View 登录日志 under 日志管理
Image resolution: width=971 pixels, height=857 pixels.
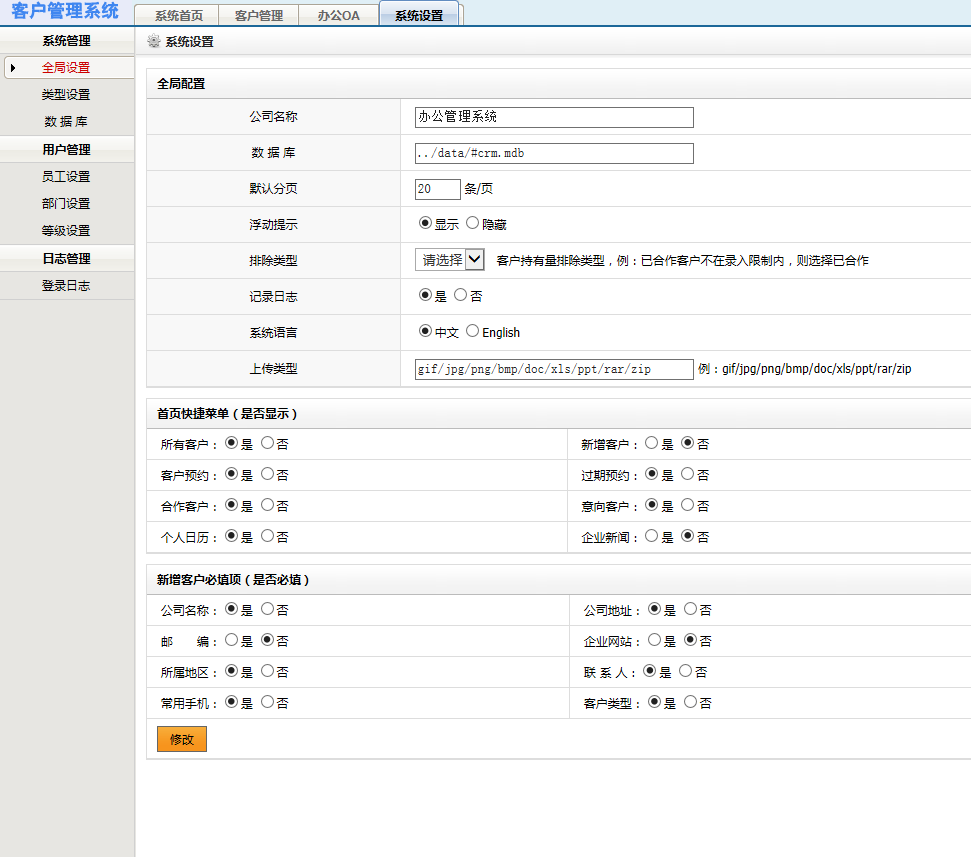(66, 285)
